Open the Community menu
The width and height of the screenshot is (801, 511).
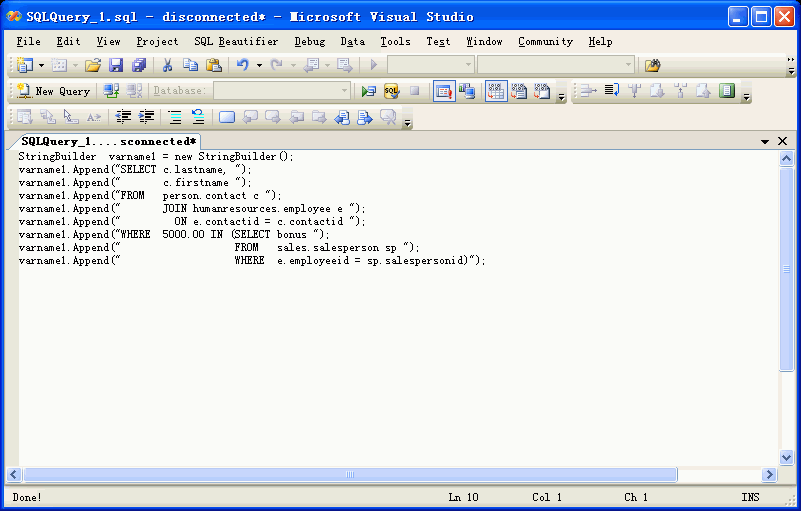click(x=545, y=41)
